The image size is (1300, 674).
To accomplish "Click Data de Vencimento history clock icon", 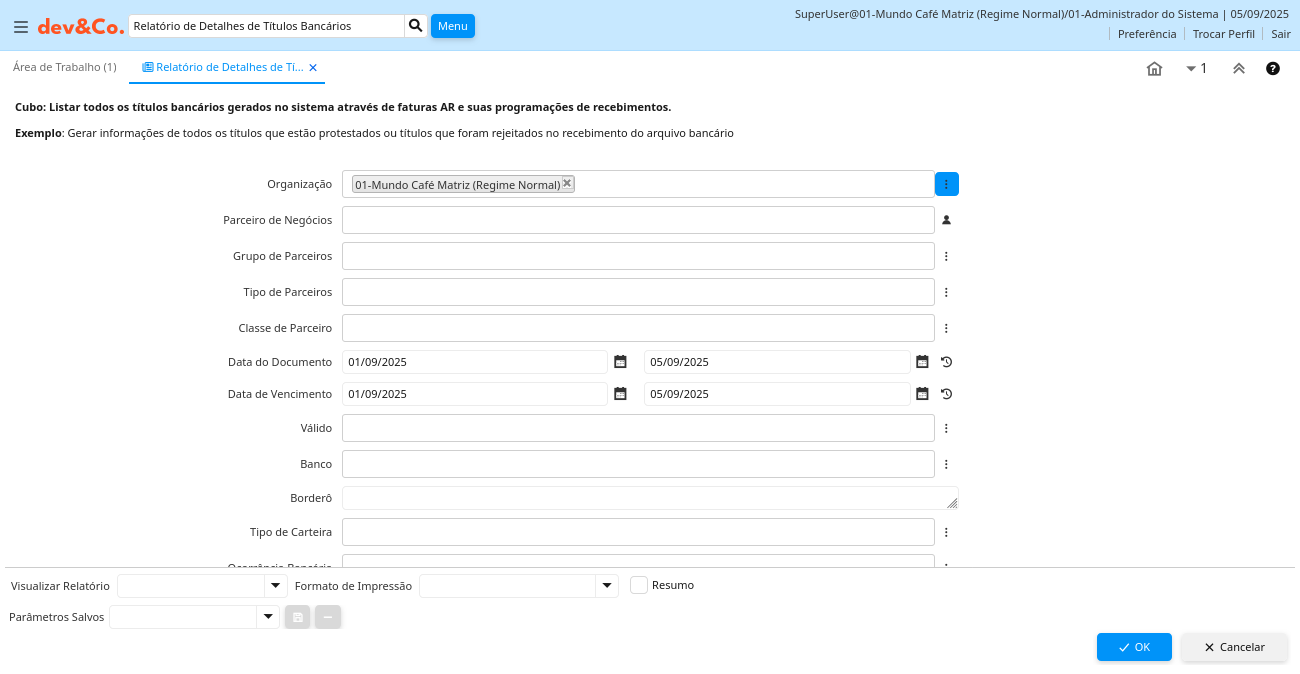I will [946, 394].
